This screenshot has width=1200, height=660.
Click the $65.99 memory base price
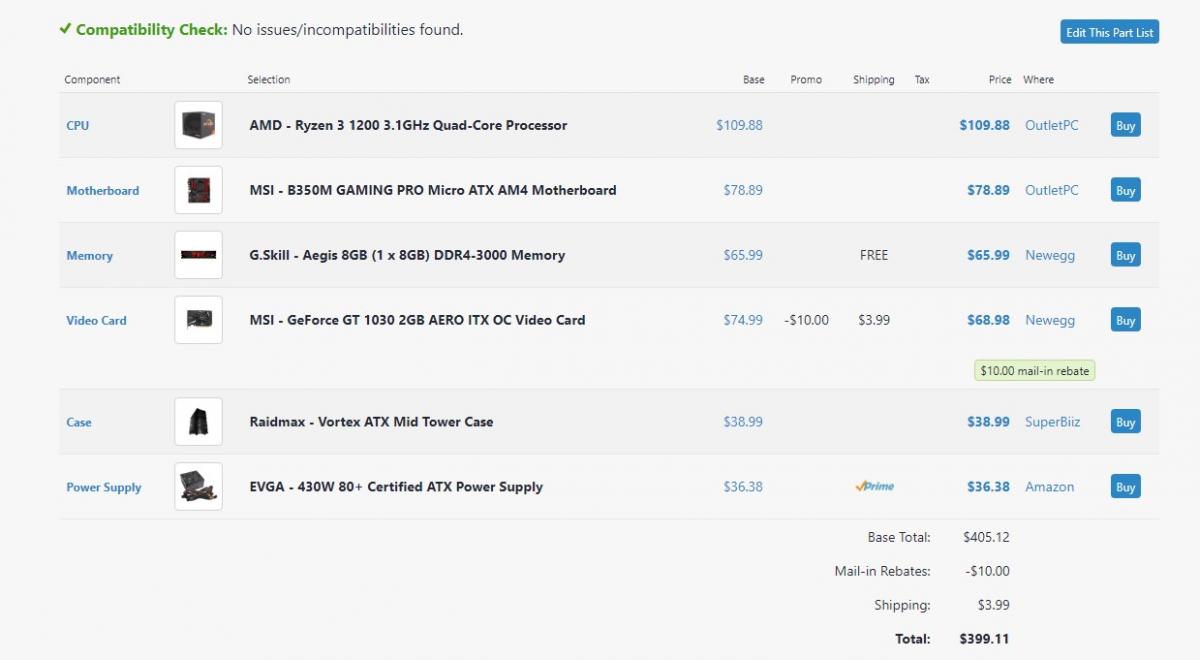coord(743,255)
